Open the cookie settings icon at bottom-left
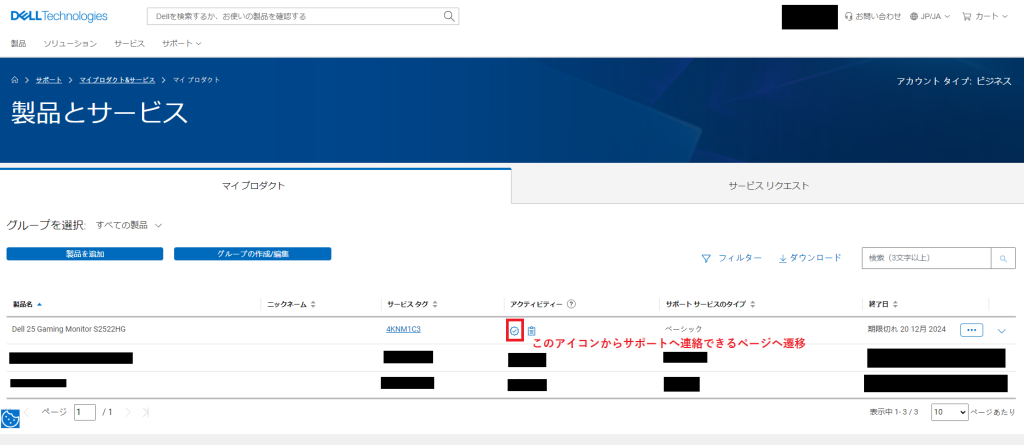This screenshot has height=445, width=1024. (x=11, y=419)
